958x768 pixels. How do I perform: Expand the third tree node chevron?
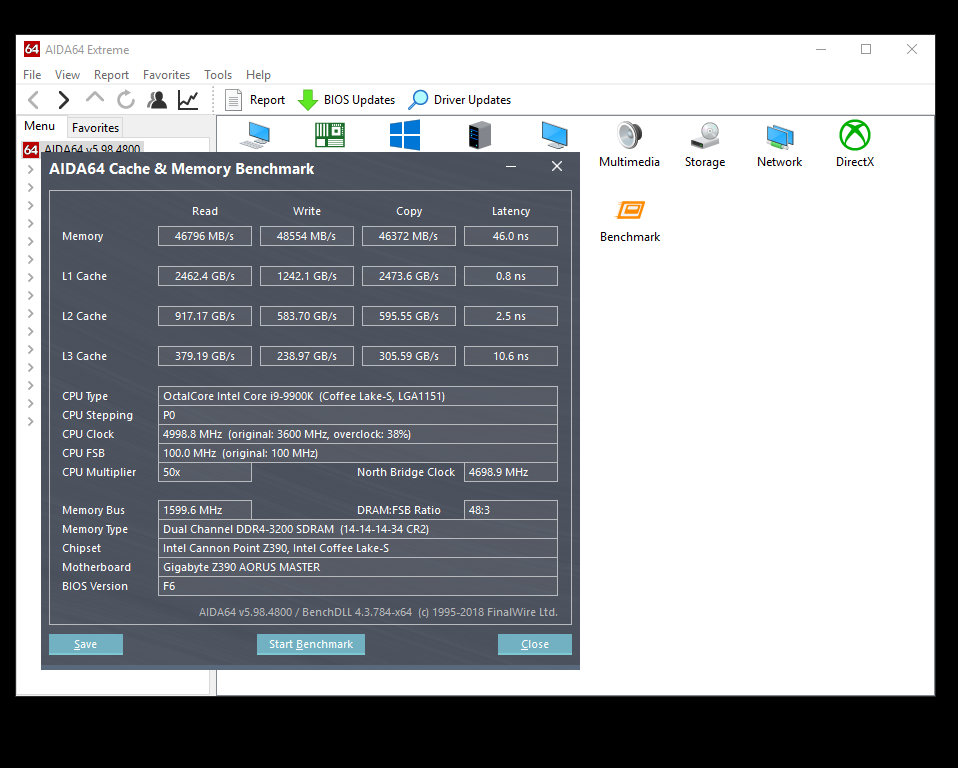31,205
